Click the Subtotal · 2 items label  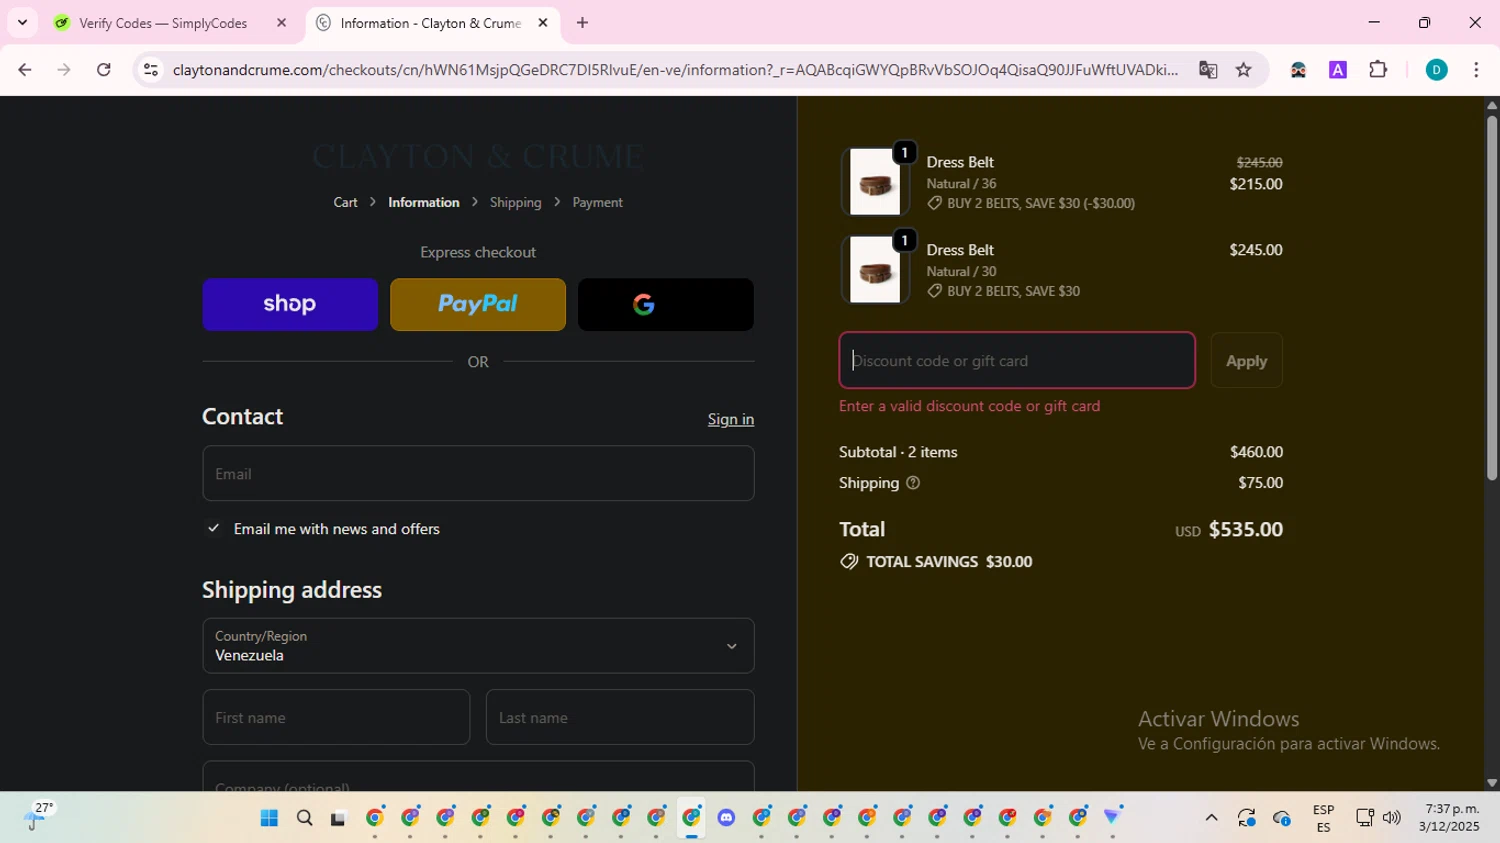click(x=898, y=452)
